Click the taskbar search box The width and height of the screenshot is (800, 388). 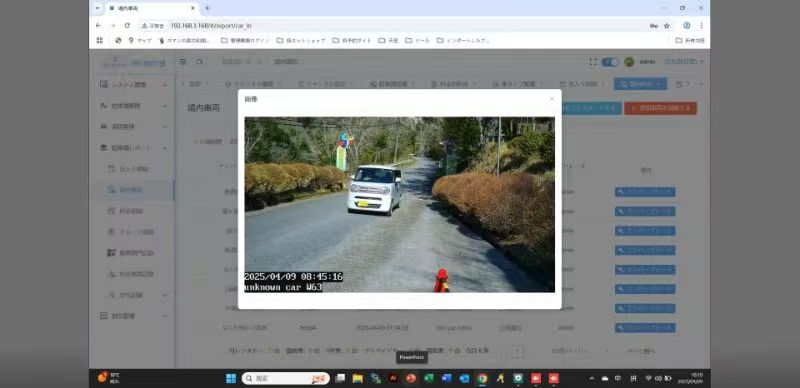click(286, 378)
